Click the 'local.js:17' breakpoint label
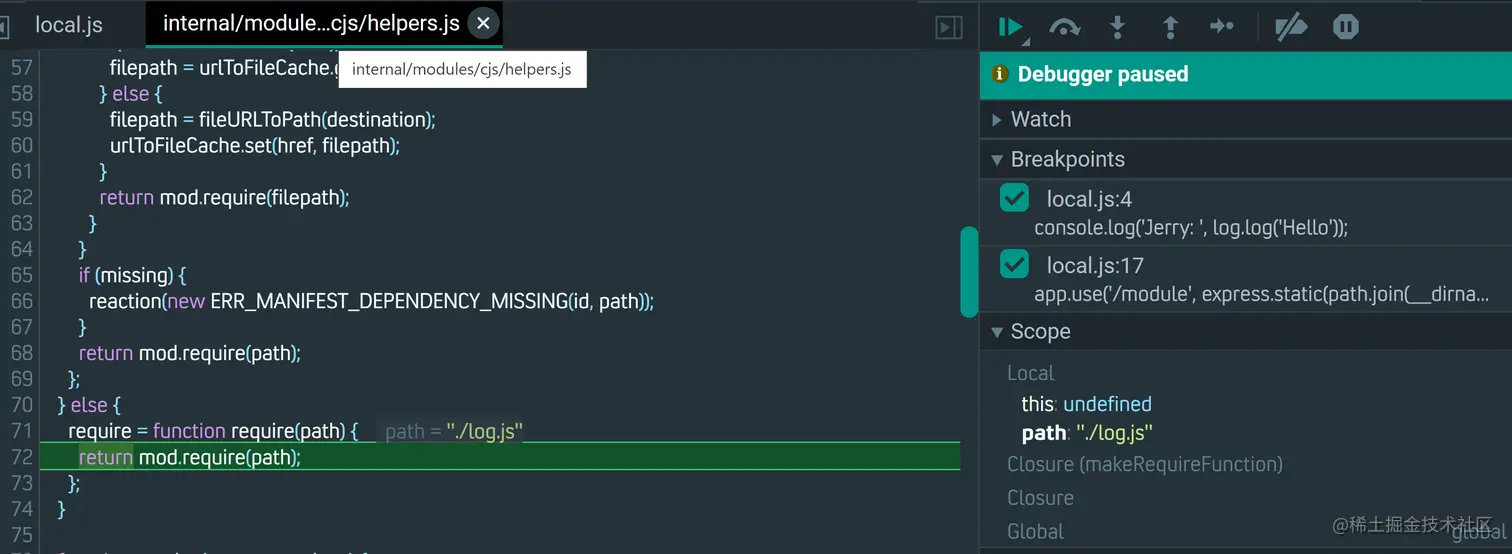 1095,265
